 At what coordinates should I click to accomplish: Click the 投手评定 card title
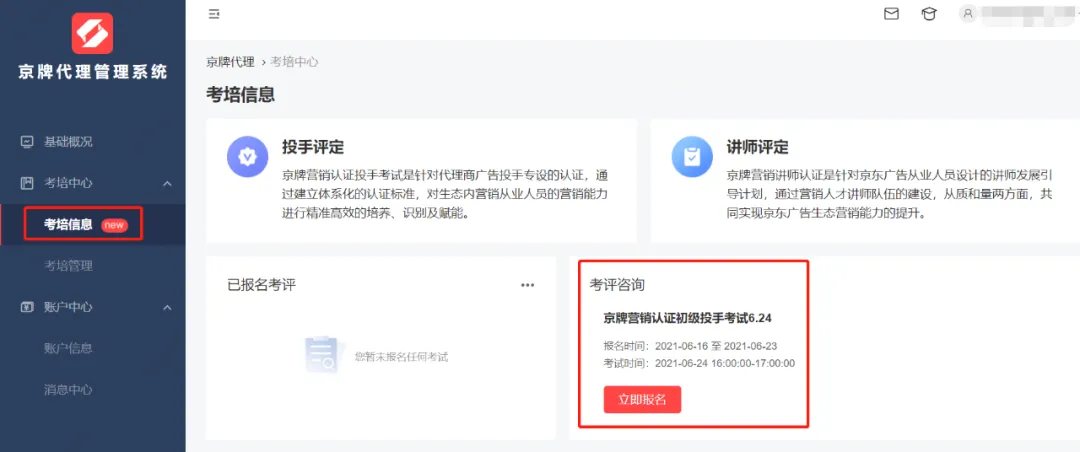312,147
